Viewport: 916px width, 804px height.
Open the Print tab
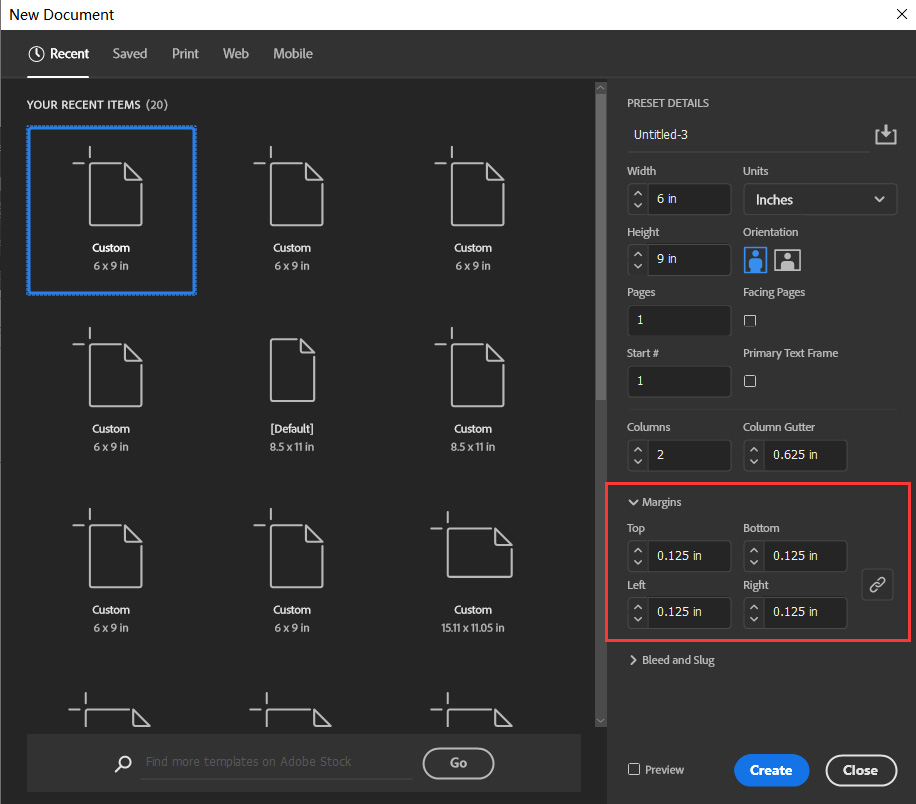[x=185, y=54]
